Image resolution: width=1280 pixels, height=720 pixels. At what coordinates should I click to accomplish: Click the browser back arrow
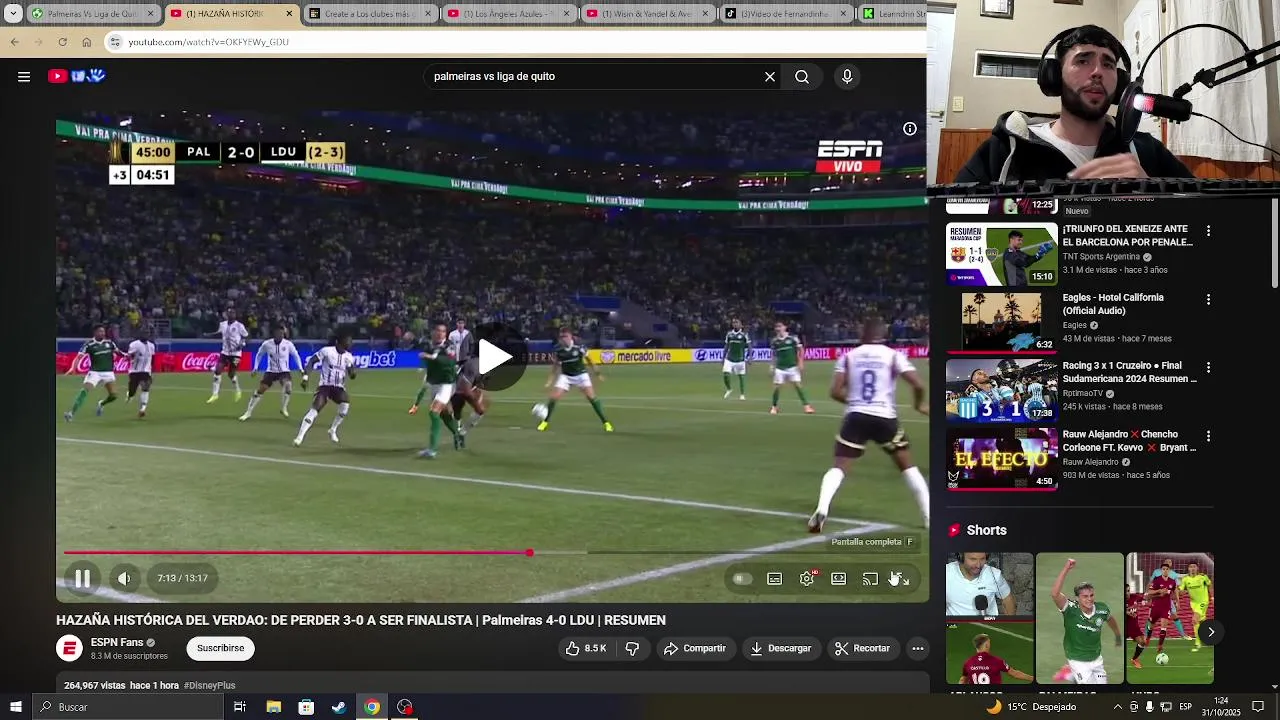click(15, 42)
